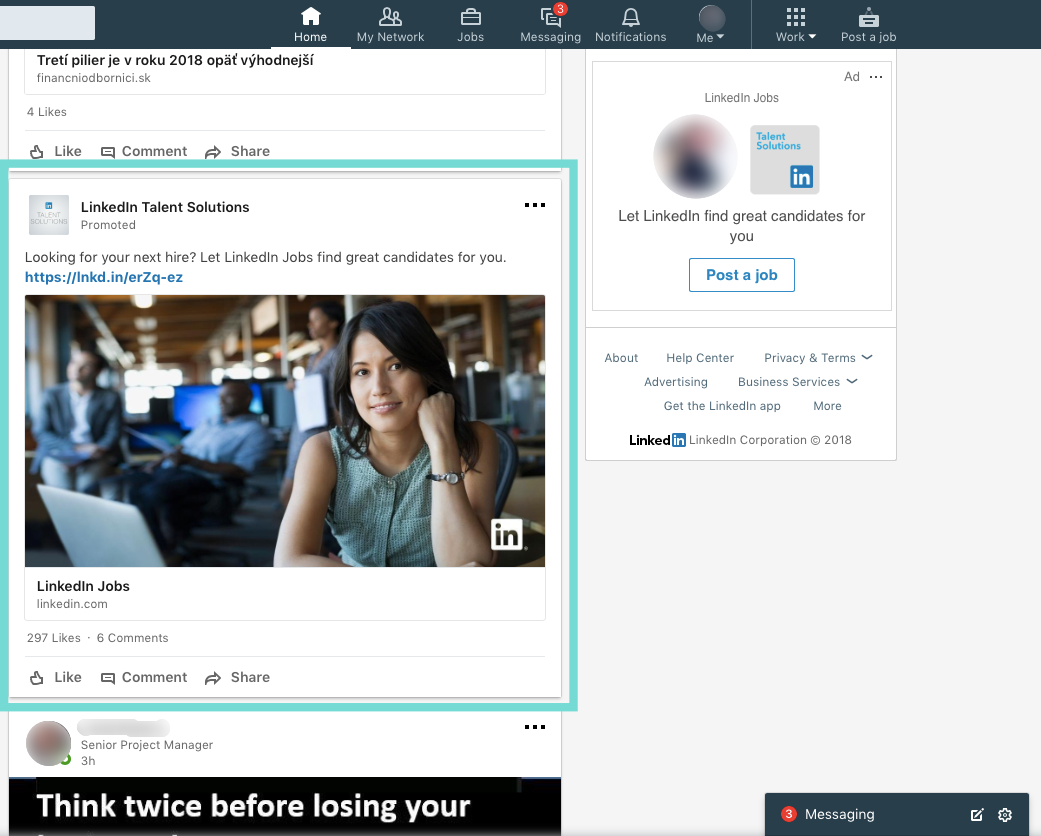1041x836 pixels.
Task: Open the Work dropdown menu
Action: [794, 24]
